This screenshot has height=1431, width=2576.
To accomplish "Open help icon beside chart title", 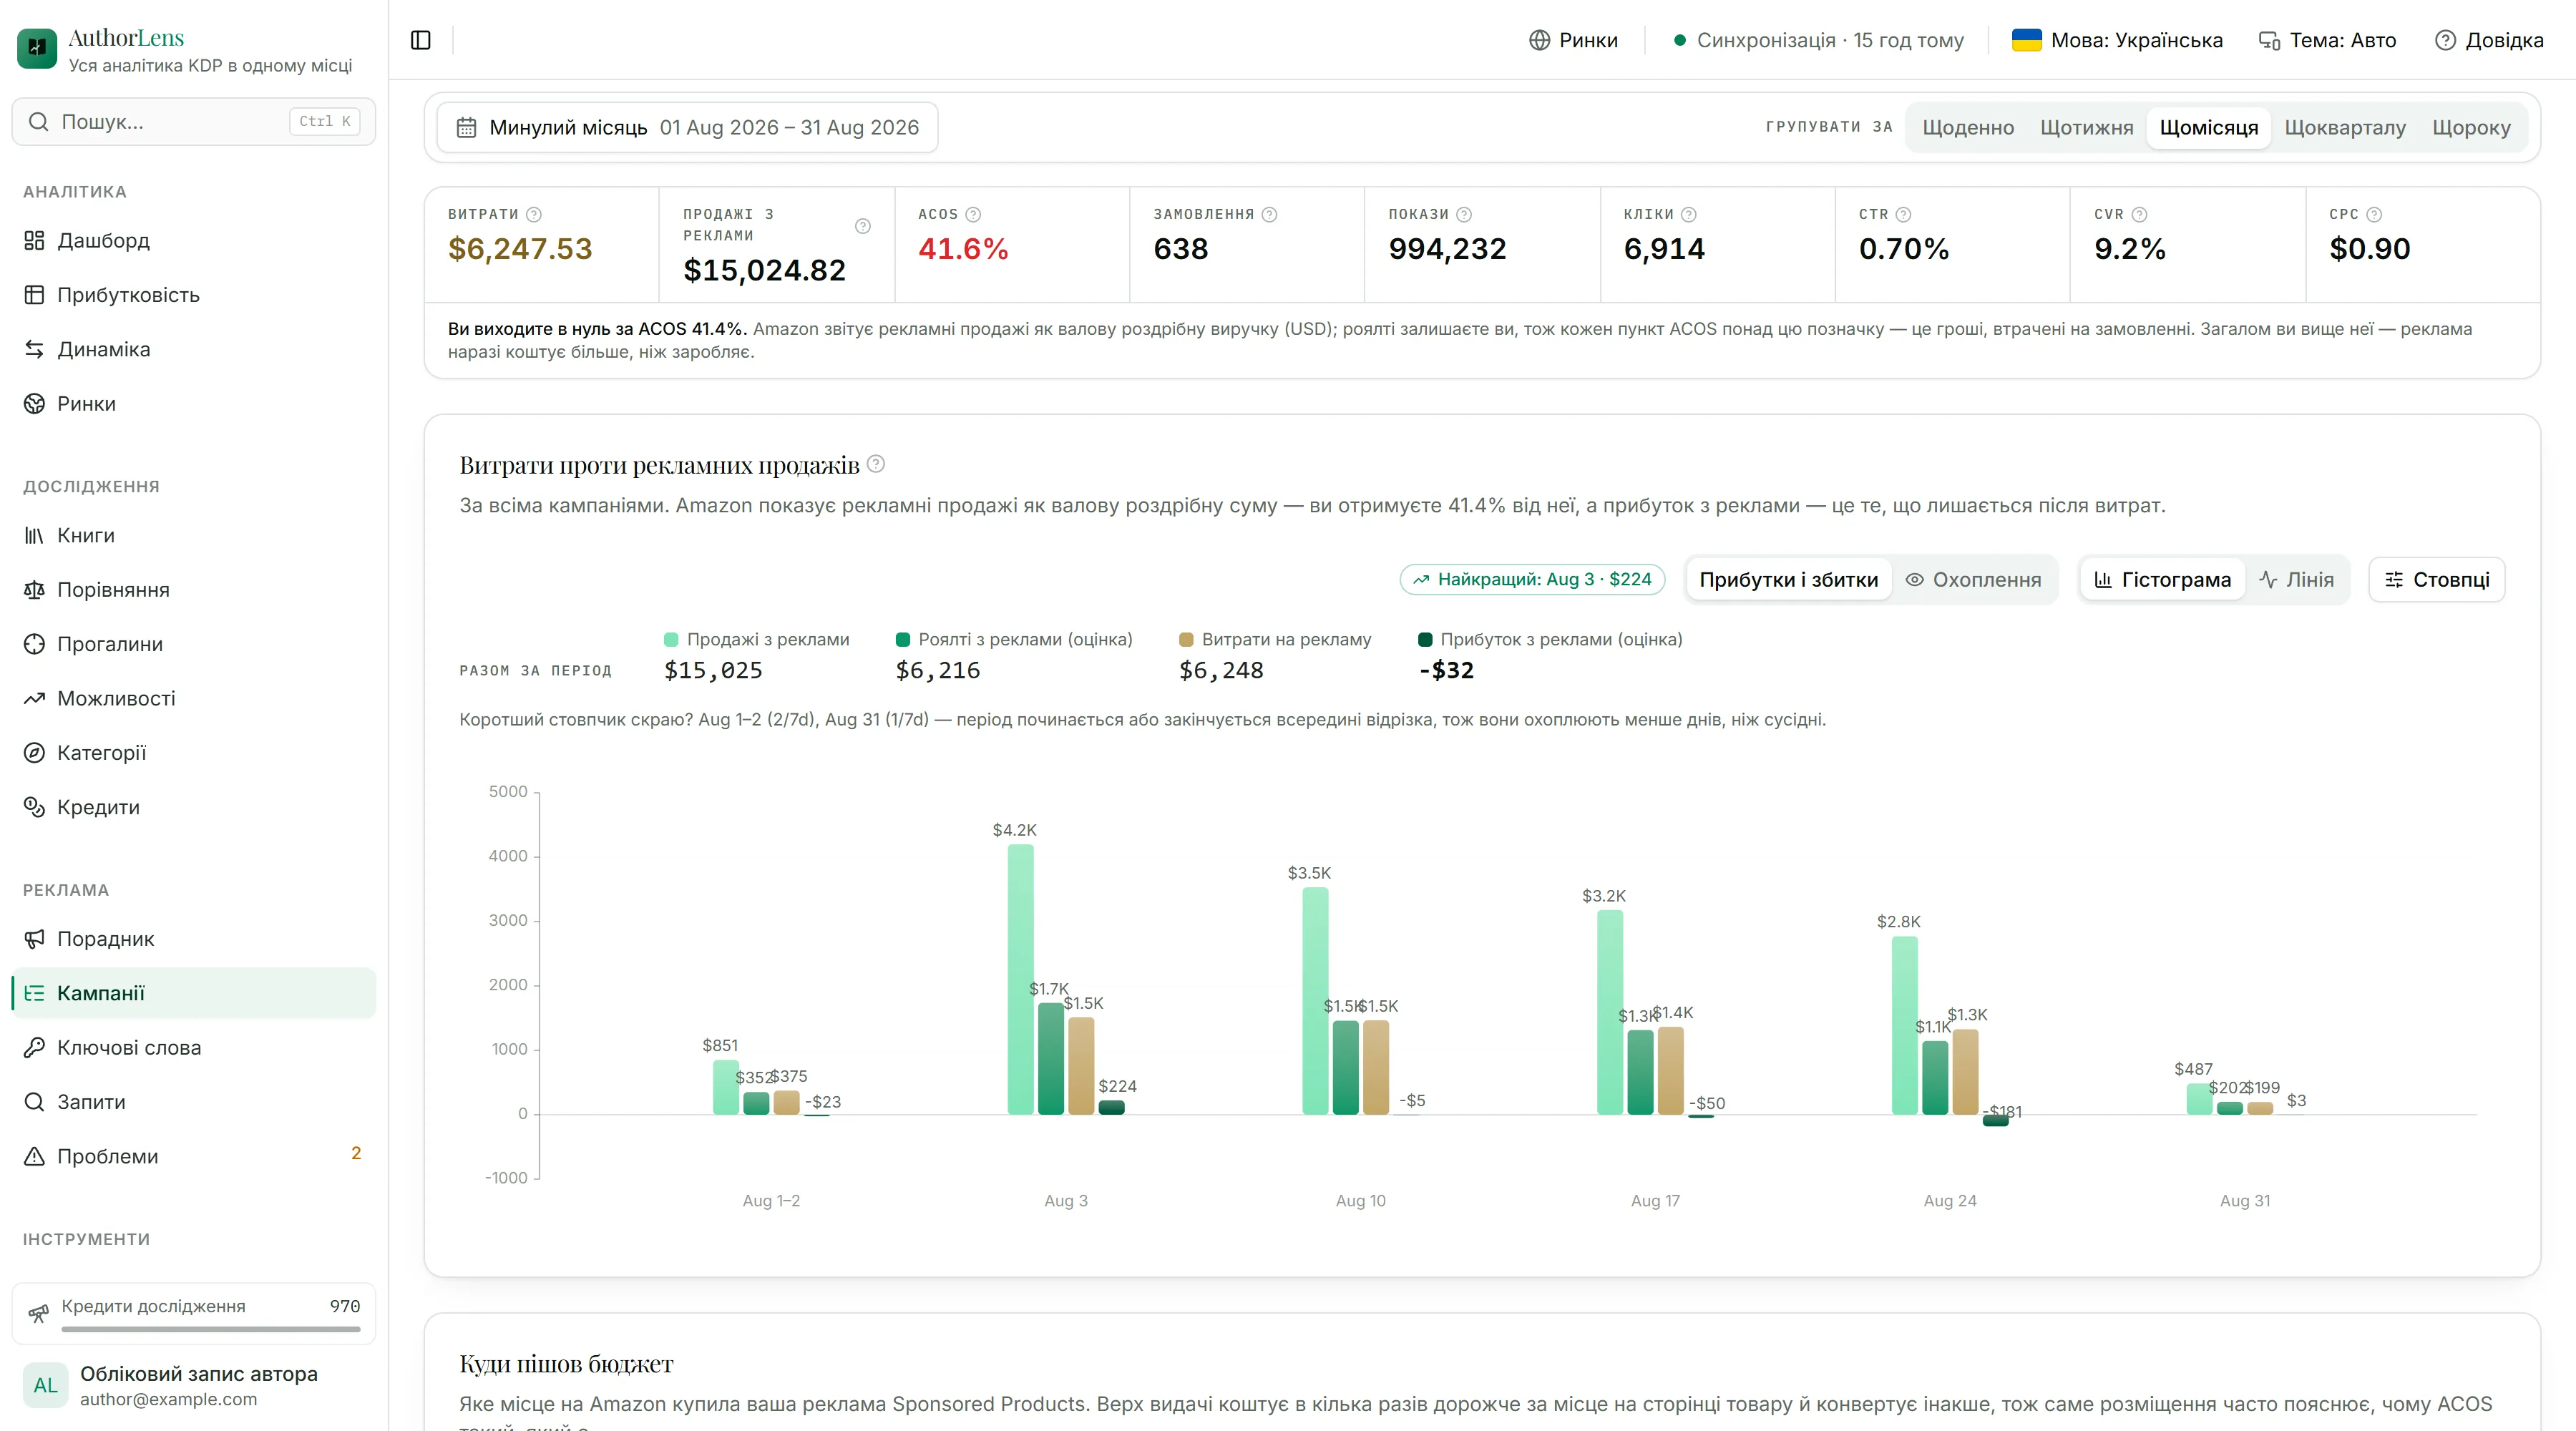I will (x=876, y=464).
